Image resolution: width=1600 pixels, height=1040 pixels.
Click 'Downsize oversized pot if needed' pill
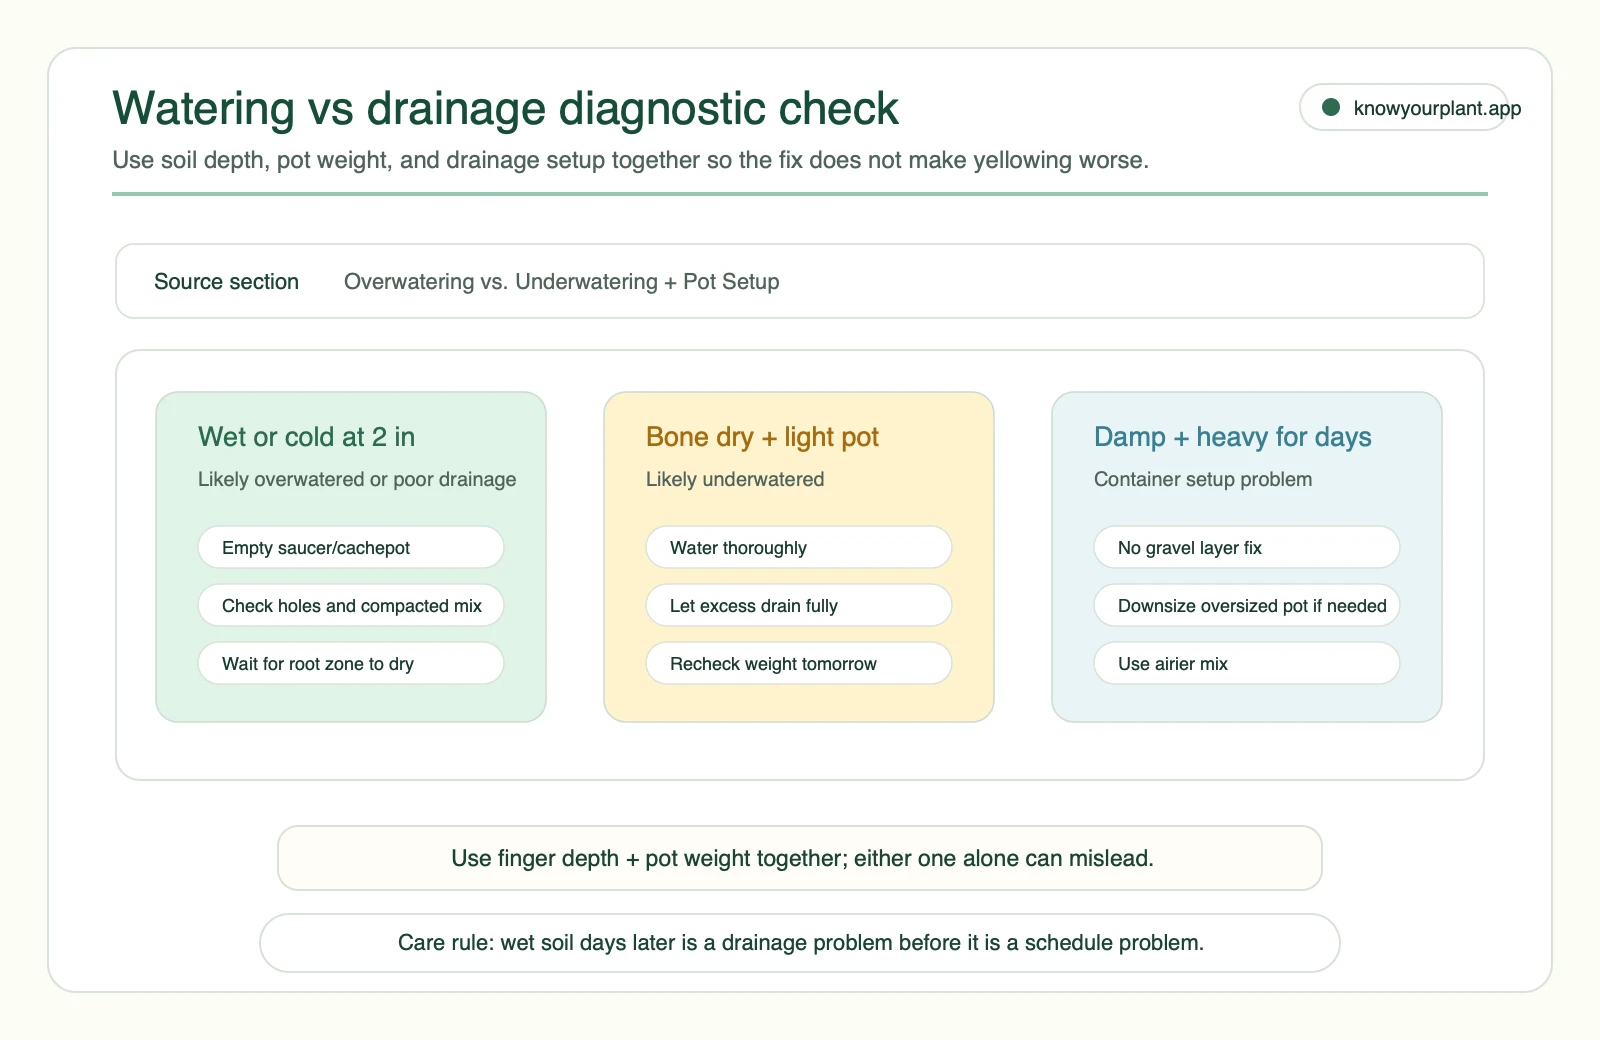[1247, 605]
